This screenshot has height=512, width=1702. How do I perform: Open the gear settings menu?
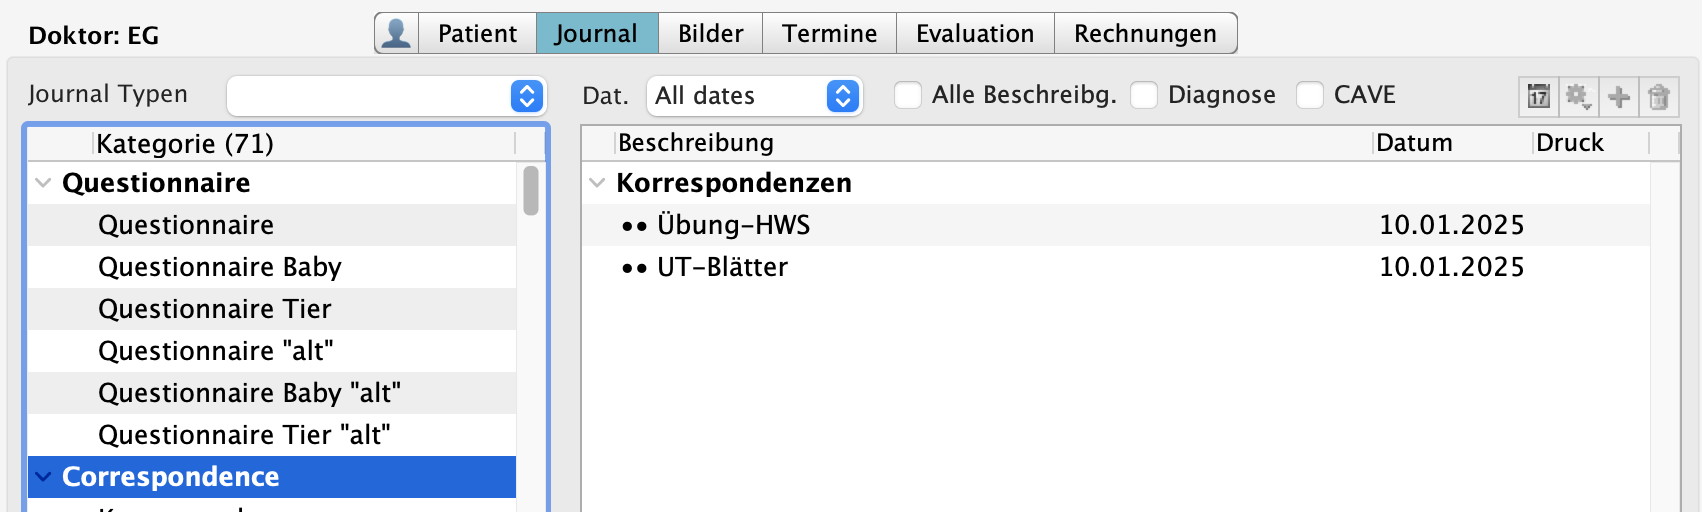pos(1578,97)
